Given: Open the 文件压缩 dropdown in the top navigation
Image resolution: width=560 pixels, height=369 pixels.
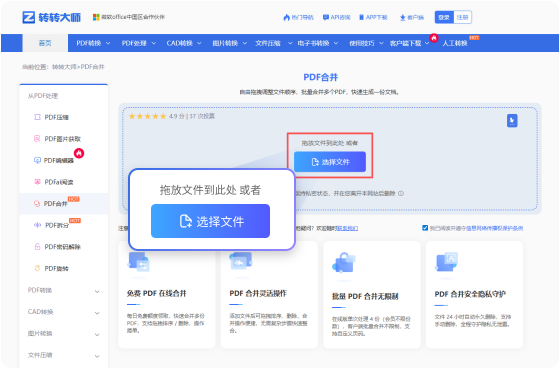Looking at the screenshot, I should pyautogui.click(x=274, y=43).
